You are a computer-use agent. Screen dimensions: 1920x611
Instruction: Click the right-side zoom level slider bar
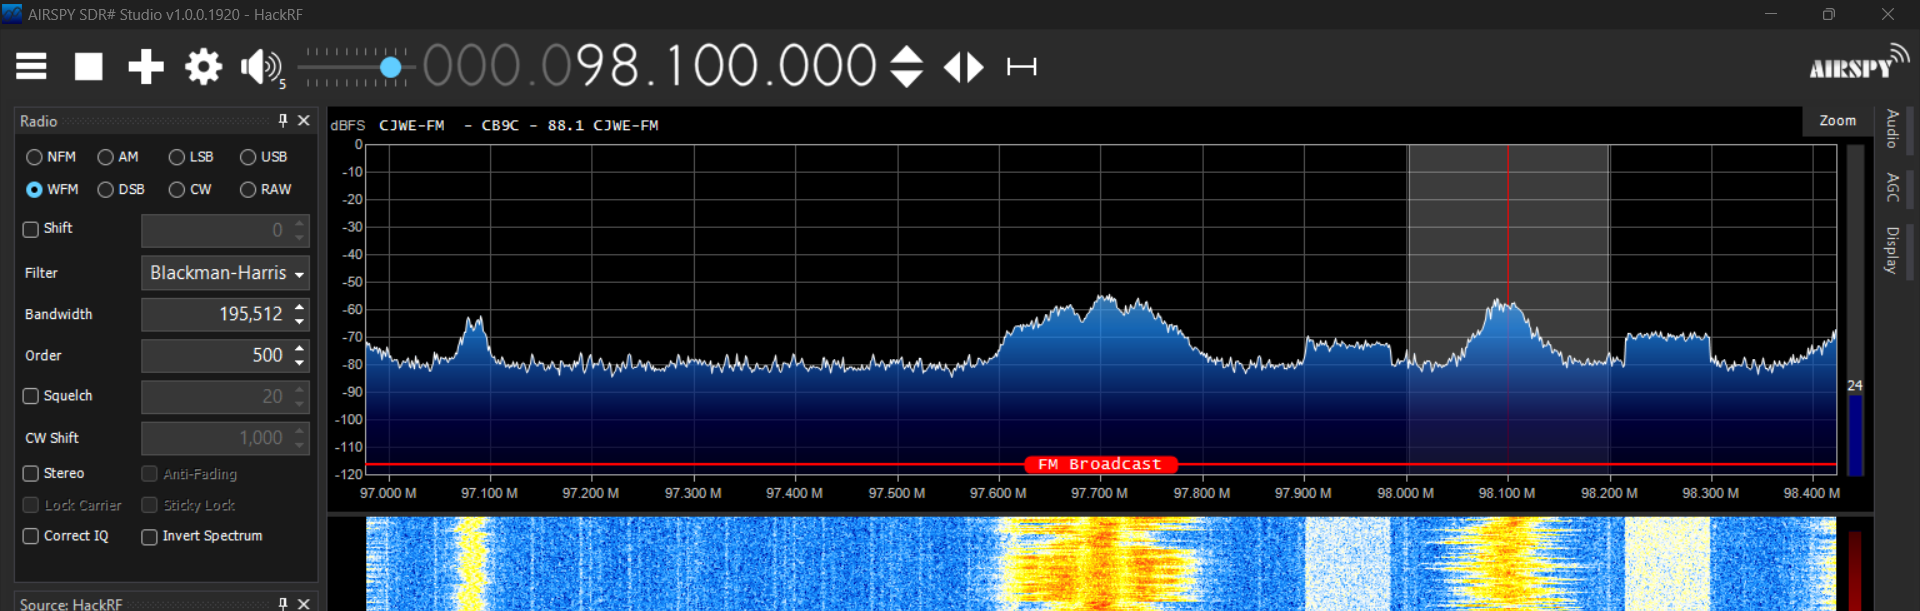click(1856, 310)
